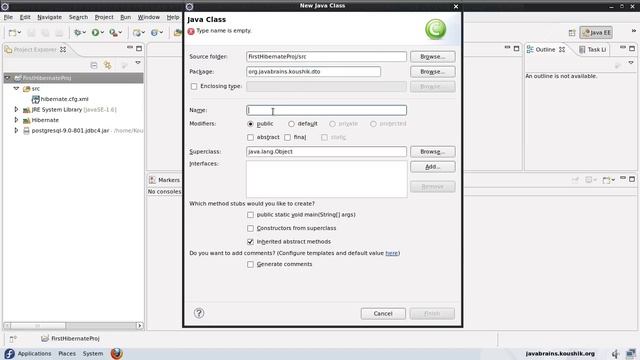Switch to the Task List tab

pos(593,49)
